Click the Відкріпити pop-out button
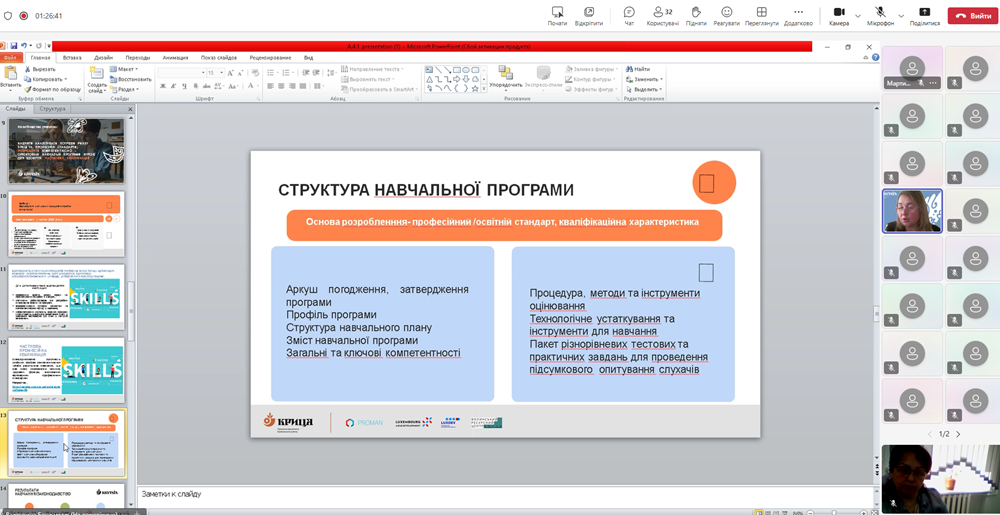This screenshot has height=515, width=1000. 589,16
